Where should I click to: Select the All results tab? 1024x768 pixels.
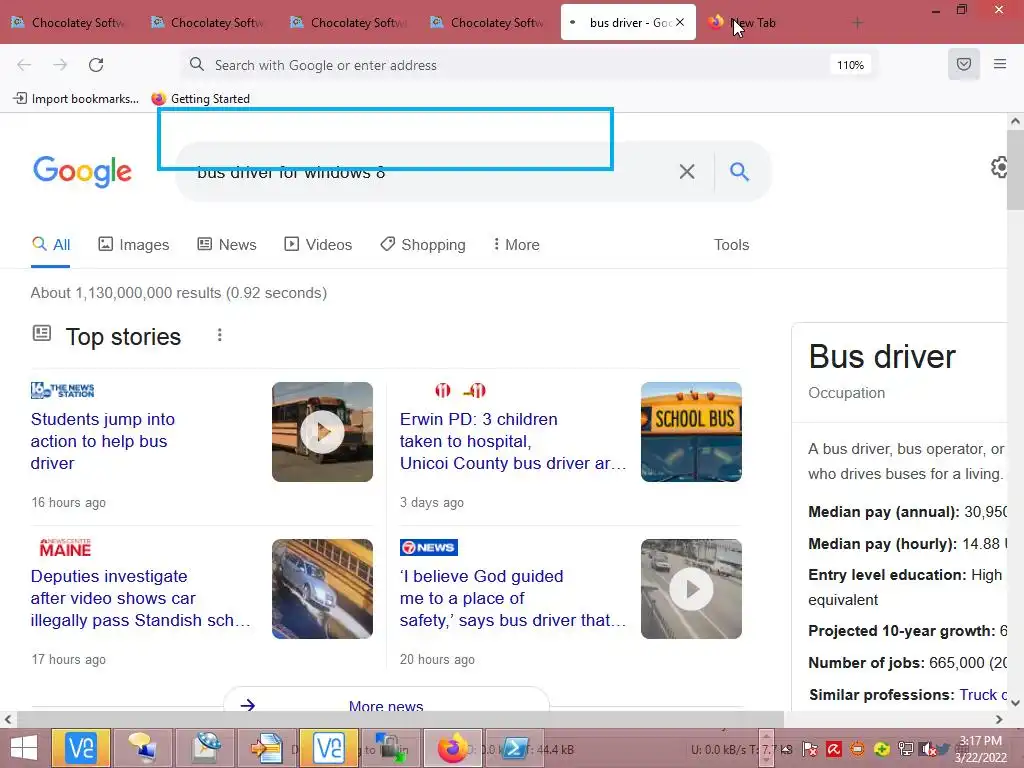click(x=50, y=245)
